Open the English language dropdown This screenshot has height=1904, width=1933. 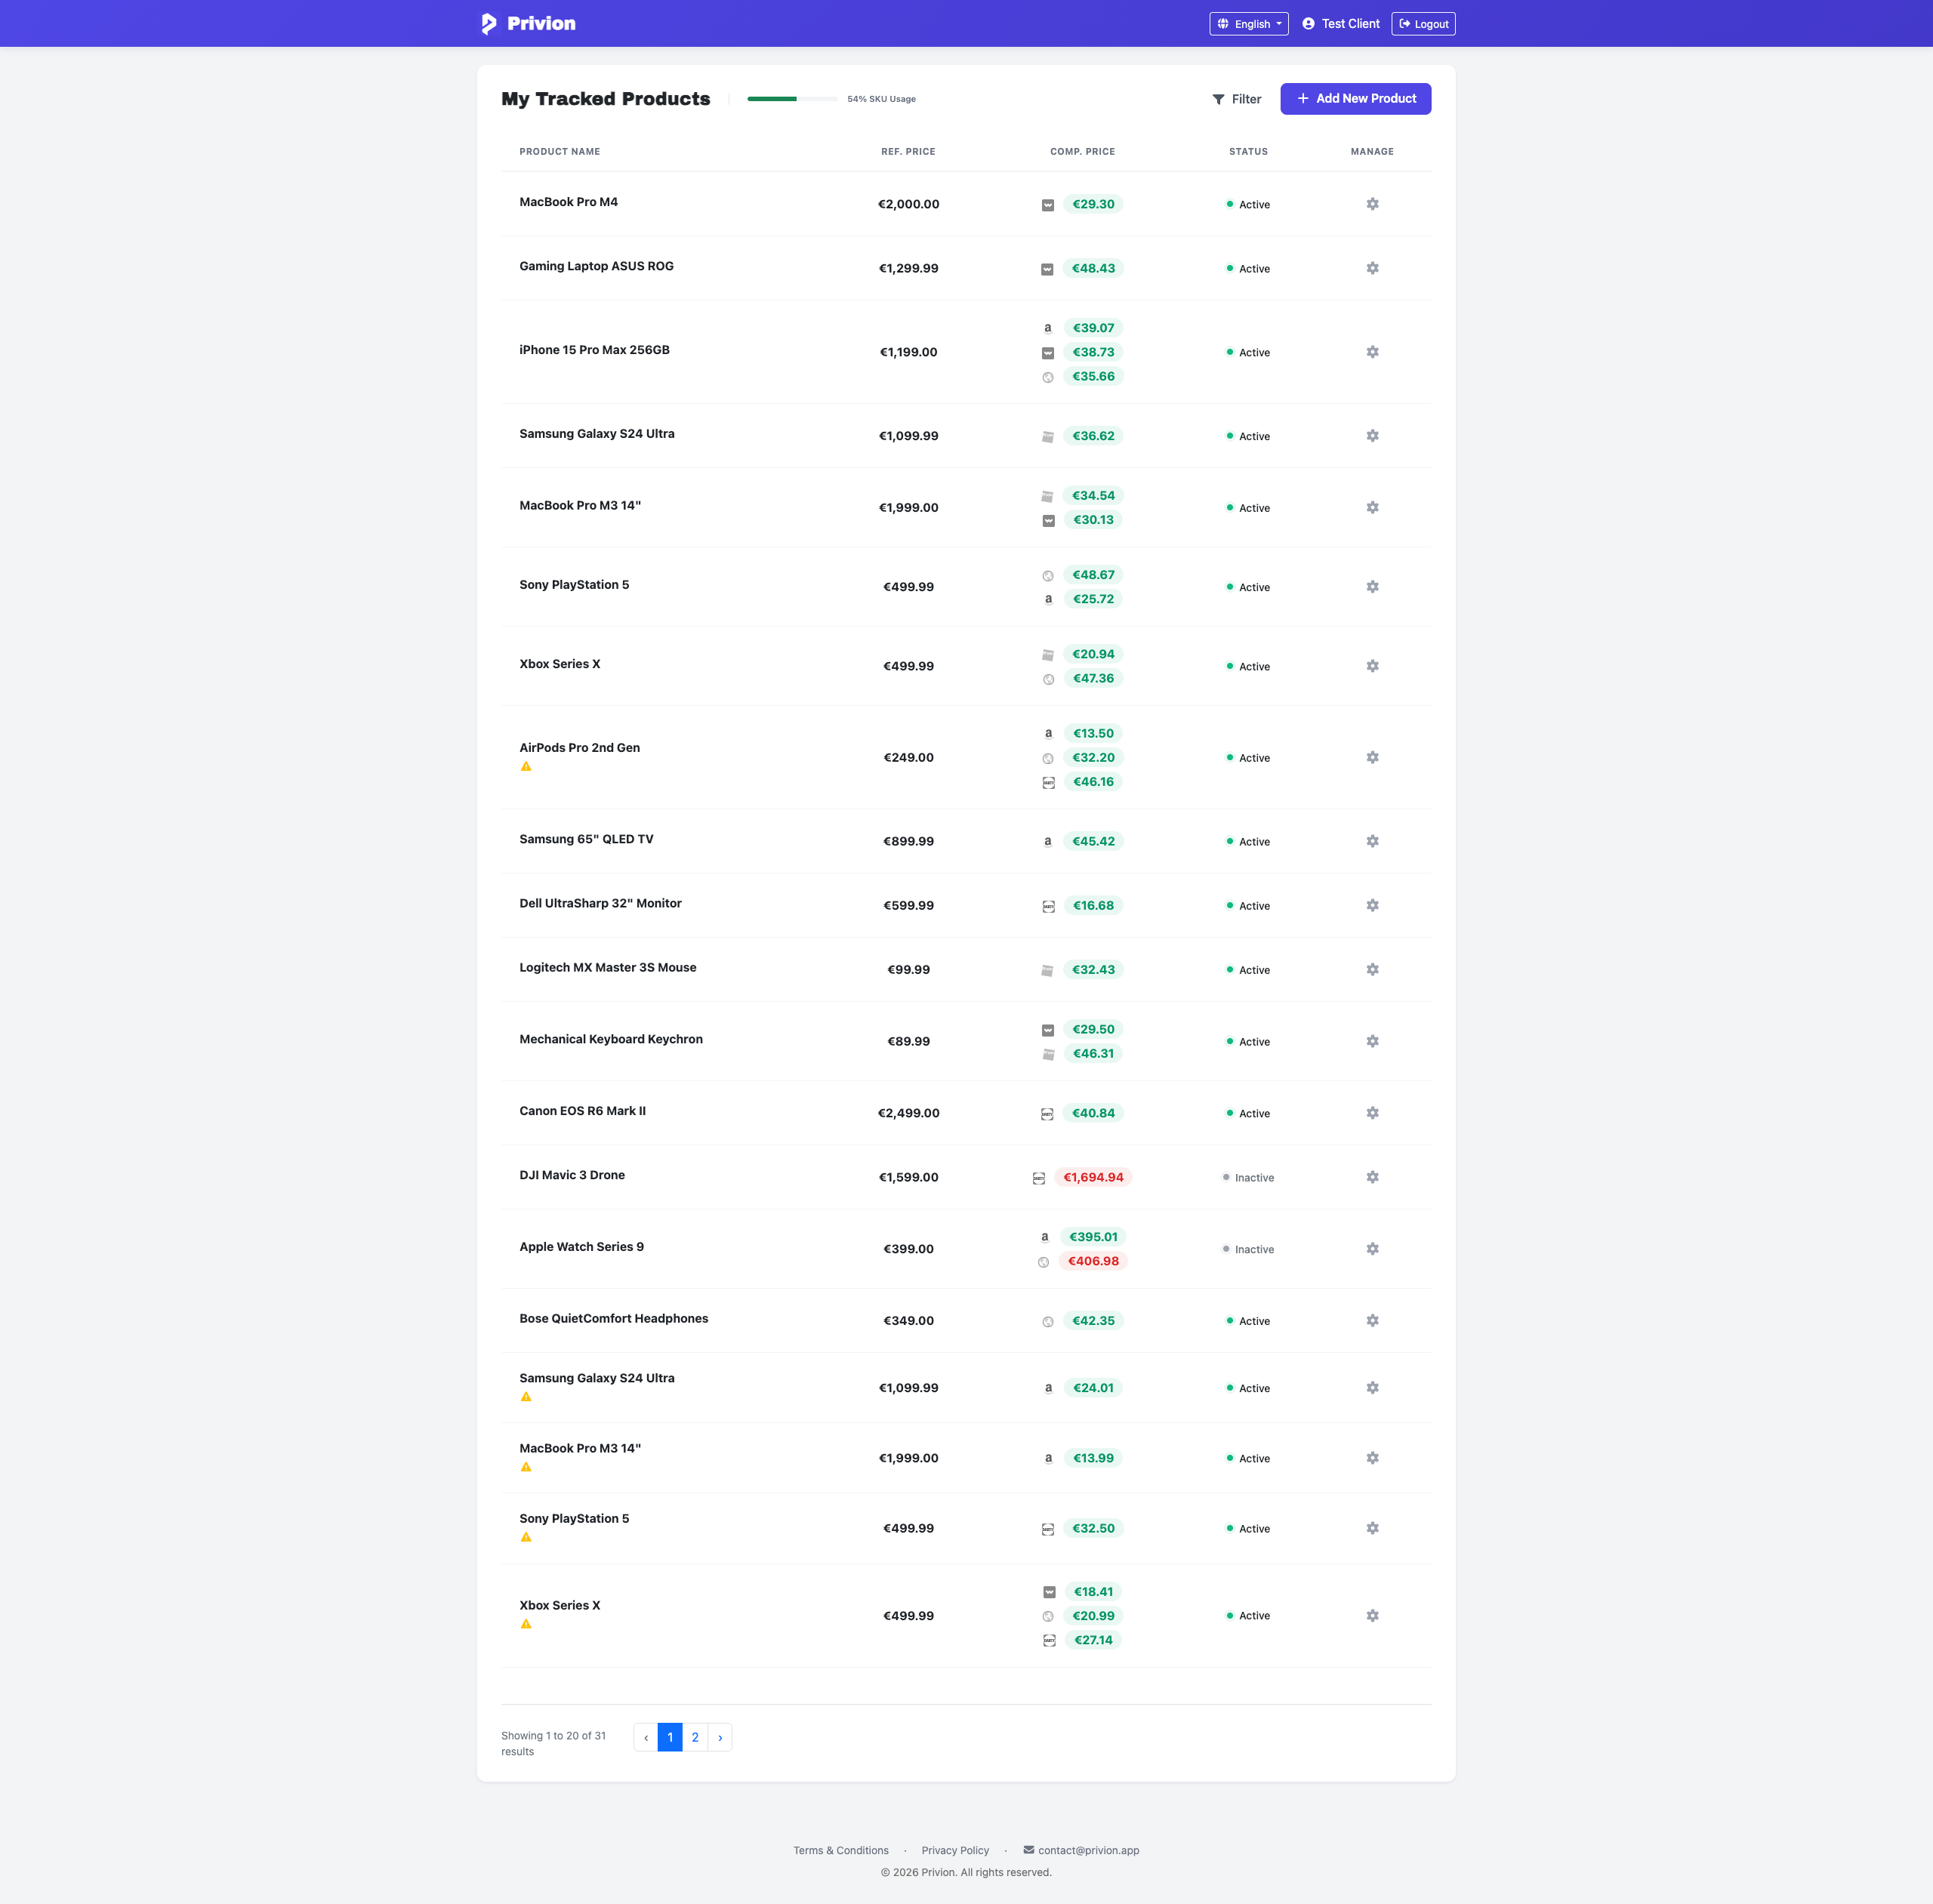1248,23
